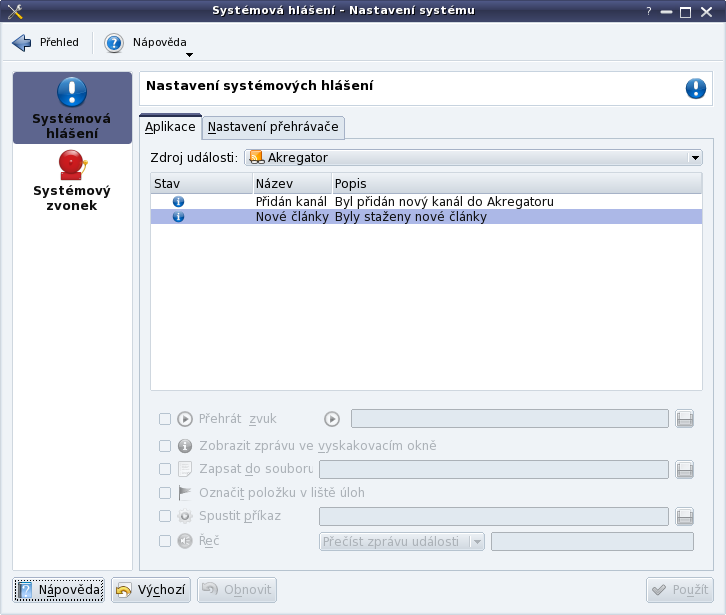Expand the Nápověda toolbar menu arrow

coord(189,55)
